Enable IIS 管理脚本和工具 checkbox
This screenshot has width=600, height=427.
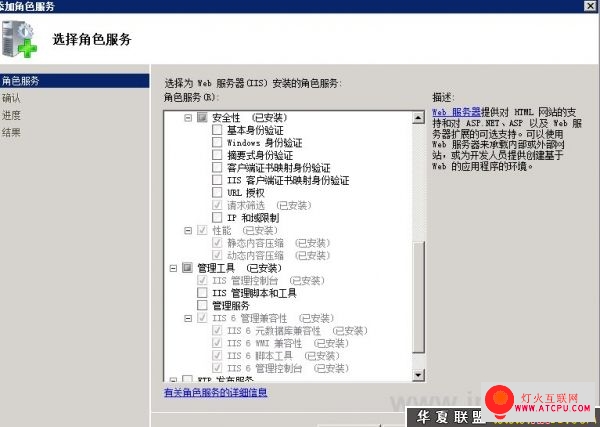202,293
